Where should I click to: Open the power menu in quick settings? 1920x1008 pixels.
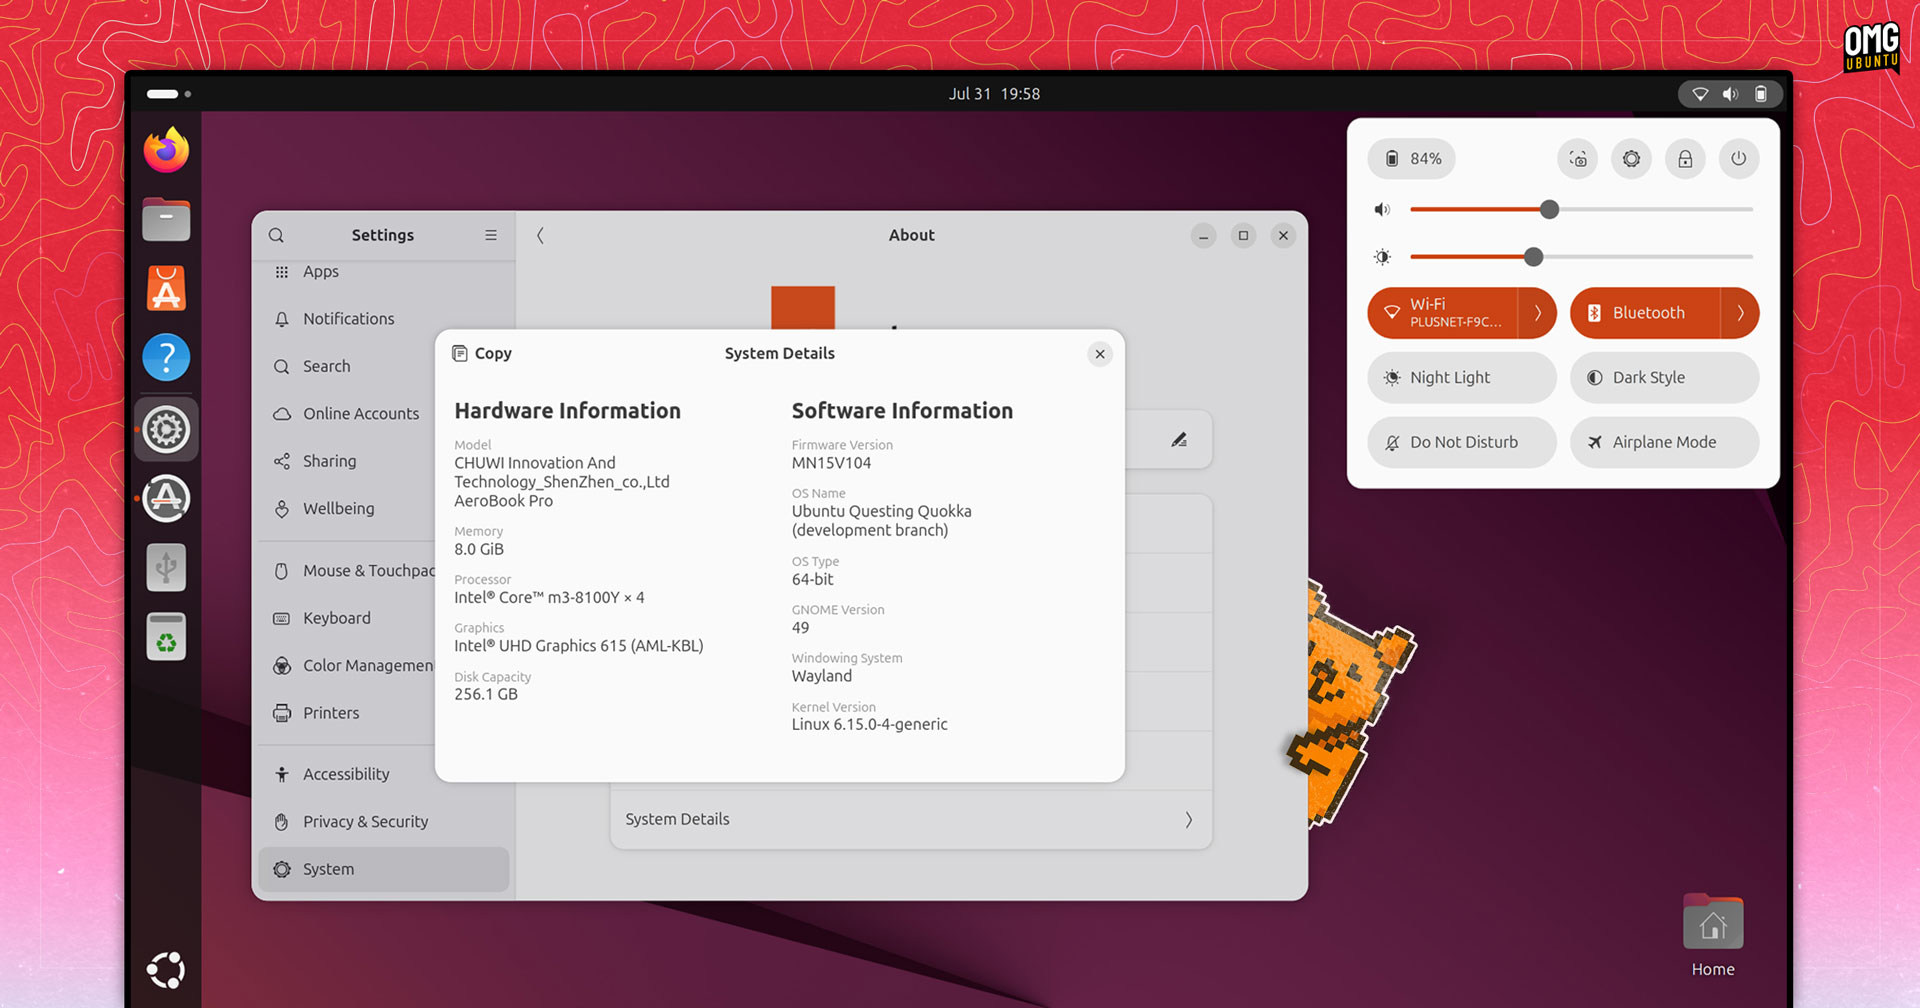(x=1738, y=158)
